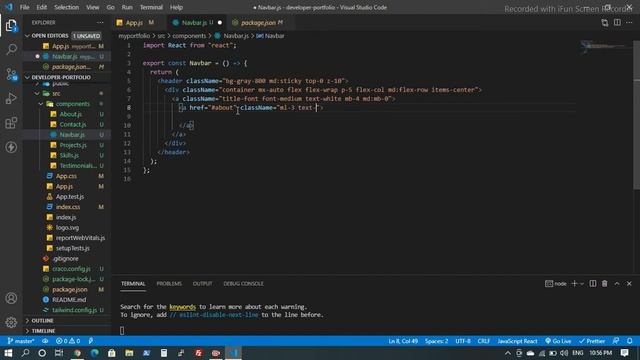Open notifications bell in status bar
640x360 pixels.
tap(629, 341)
